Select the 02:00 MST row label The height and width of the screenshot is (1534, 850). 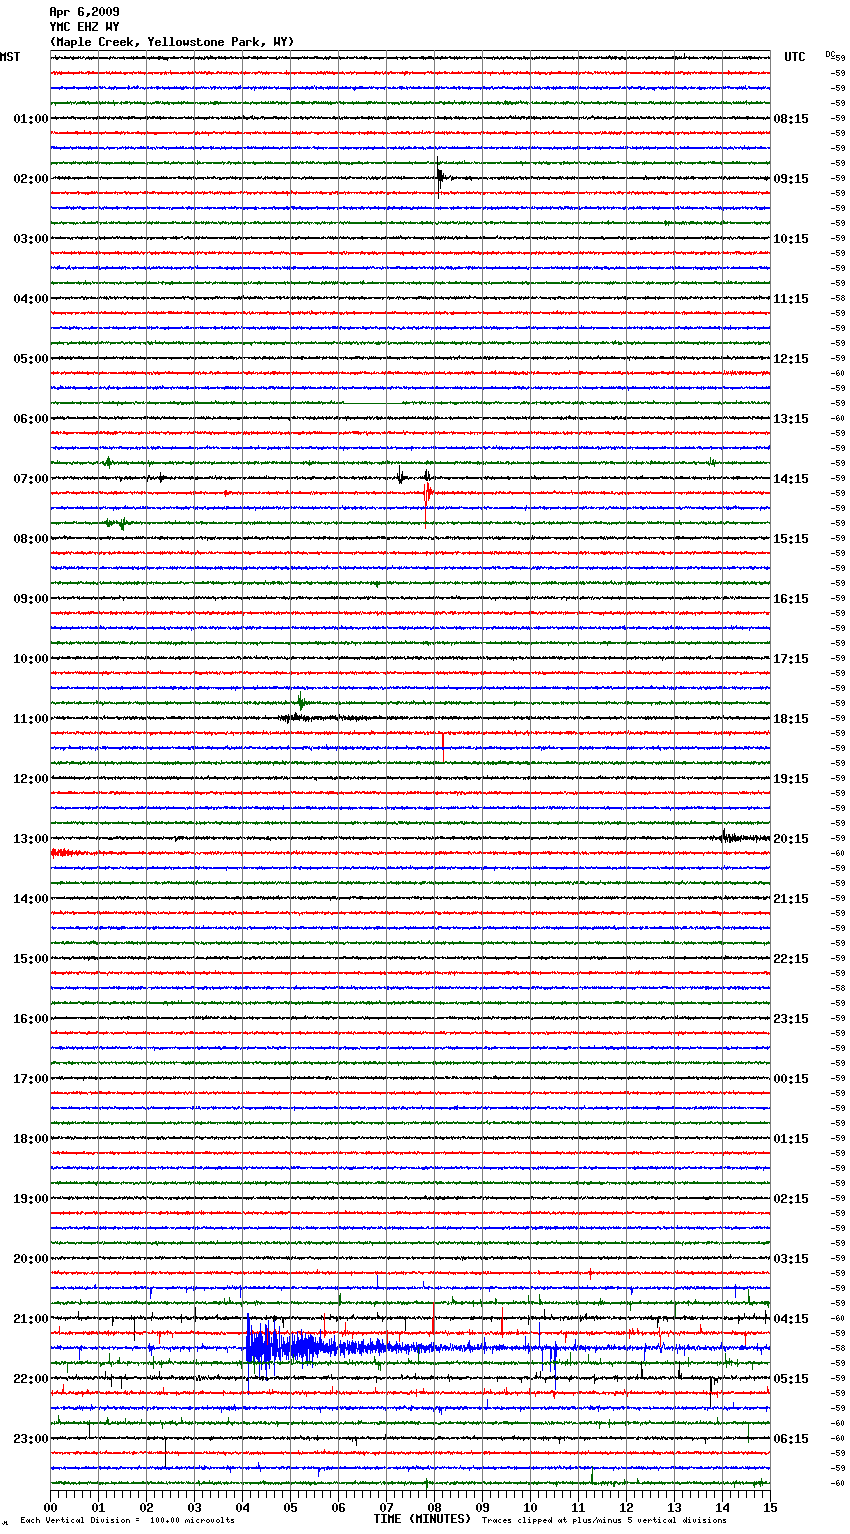(x=31, y=179)
